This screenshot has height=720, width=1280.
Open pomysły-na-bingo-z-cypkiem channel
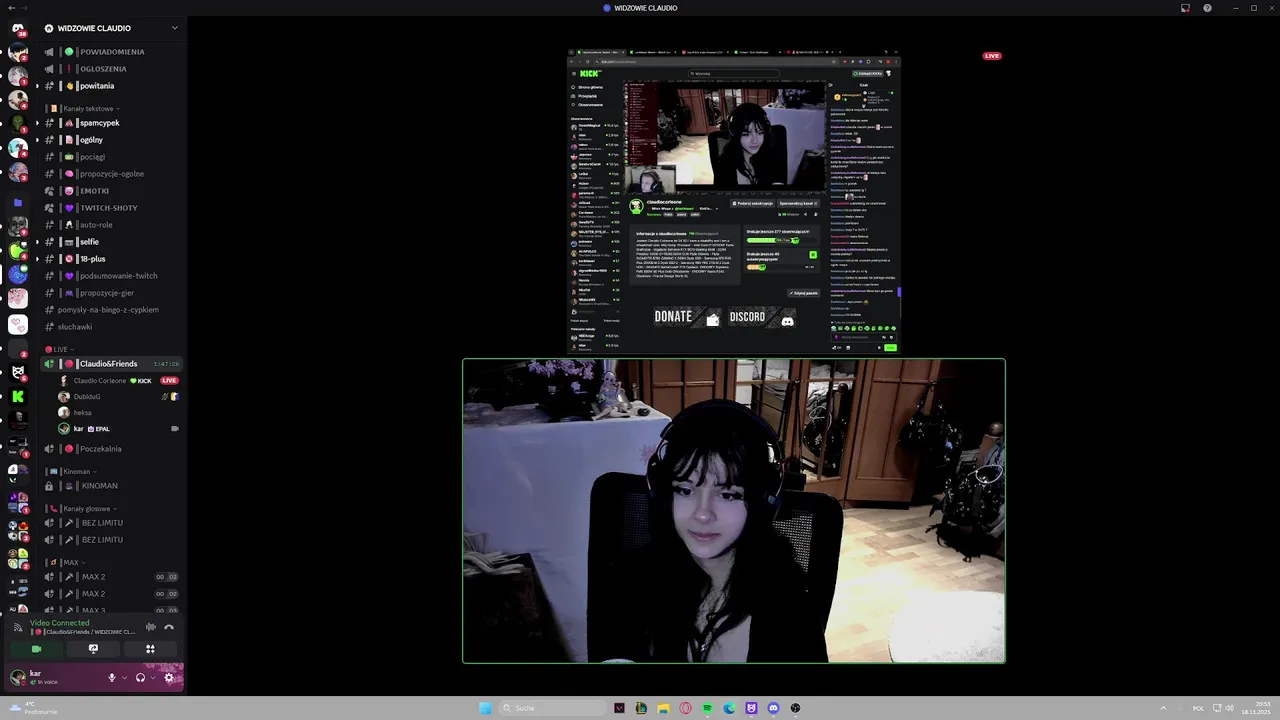[110, 310]
